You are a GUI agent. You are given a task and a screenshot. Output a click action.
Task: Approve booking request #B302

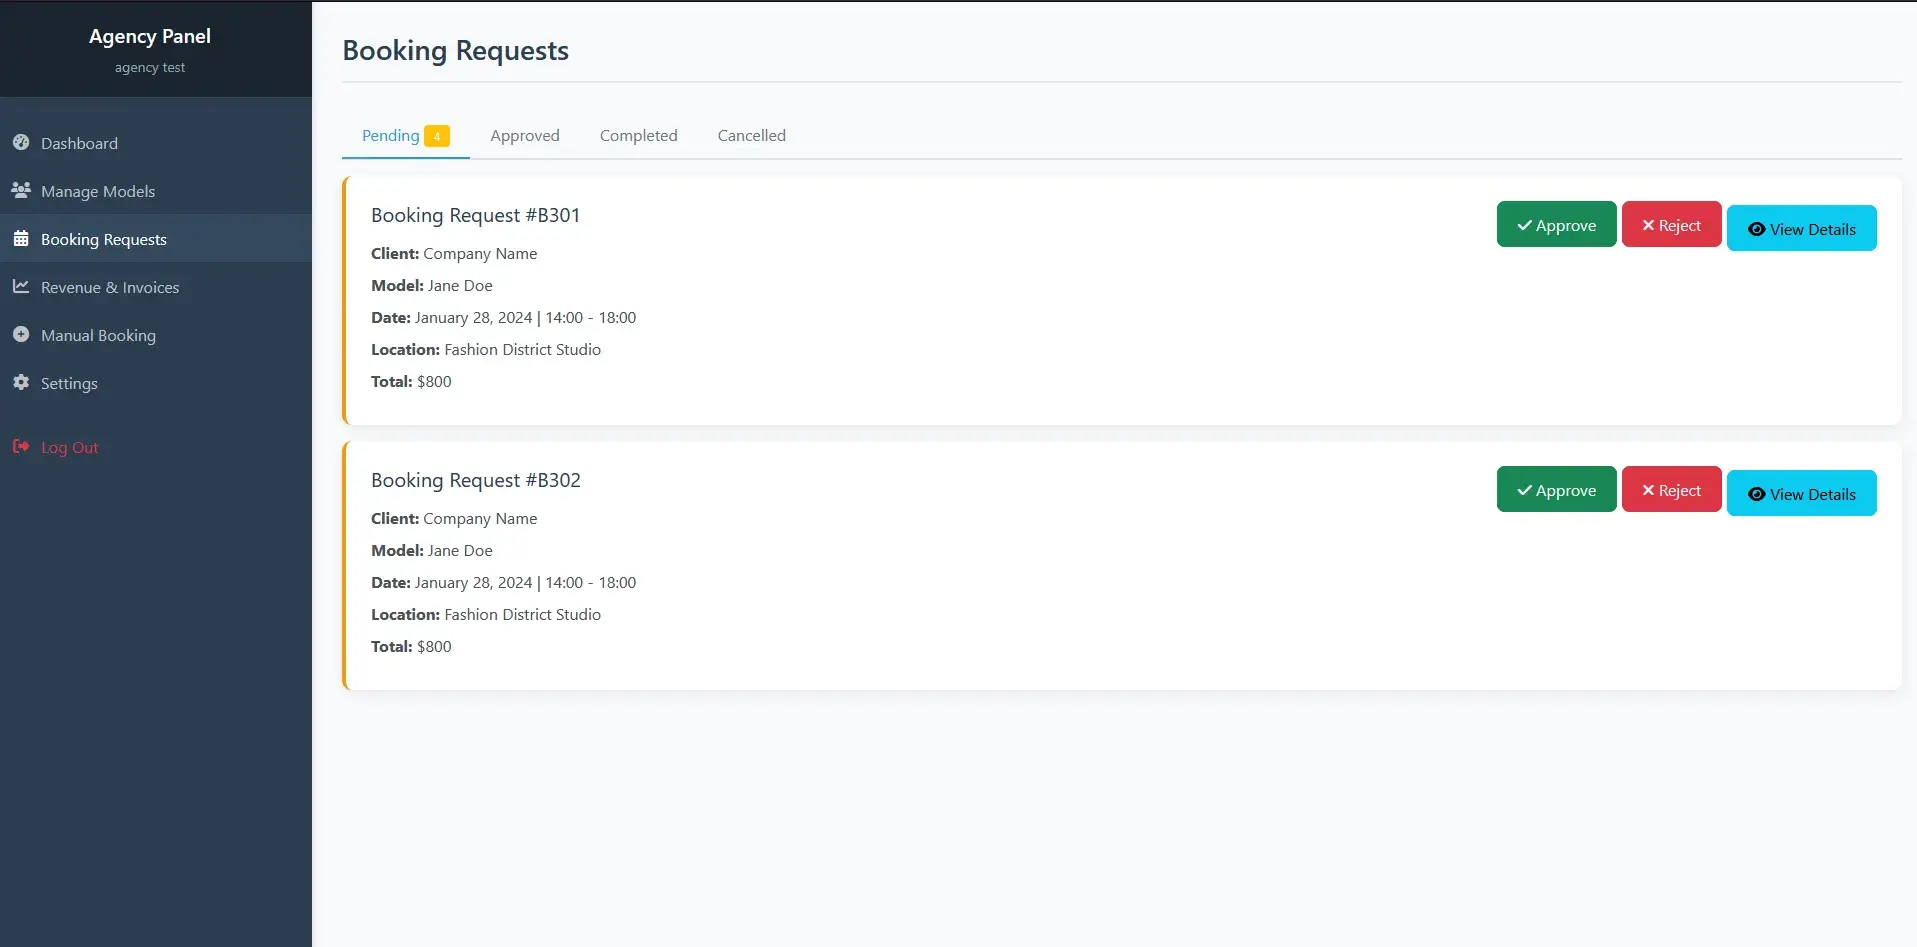pyautogui.click(x=1556, y=490)
